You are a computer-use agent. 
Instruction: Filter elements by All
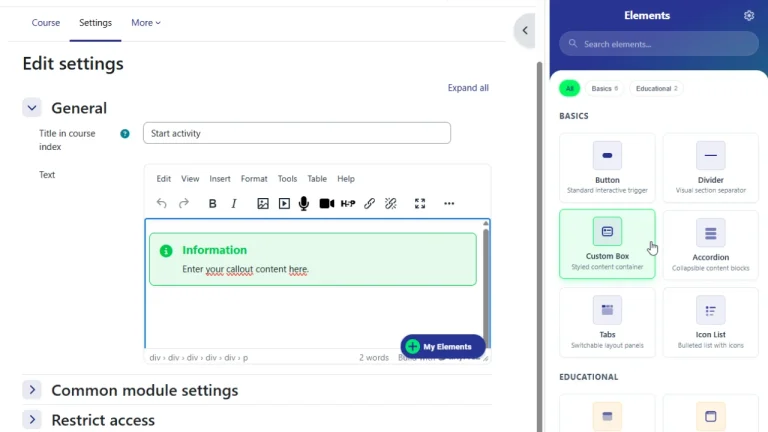coord(570,89)
